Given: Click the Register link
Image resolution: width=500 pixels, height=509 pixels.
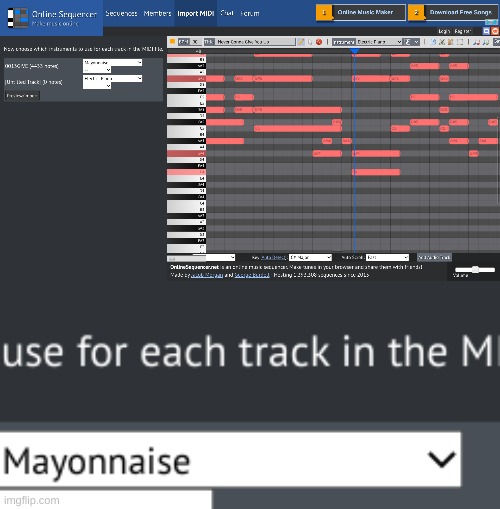Looking at the screenshot, I should tap(462, 31).
